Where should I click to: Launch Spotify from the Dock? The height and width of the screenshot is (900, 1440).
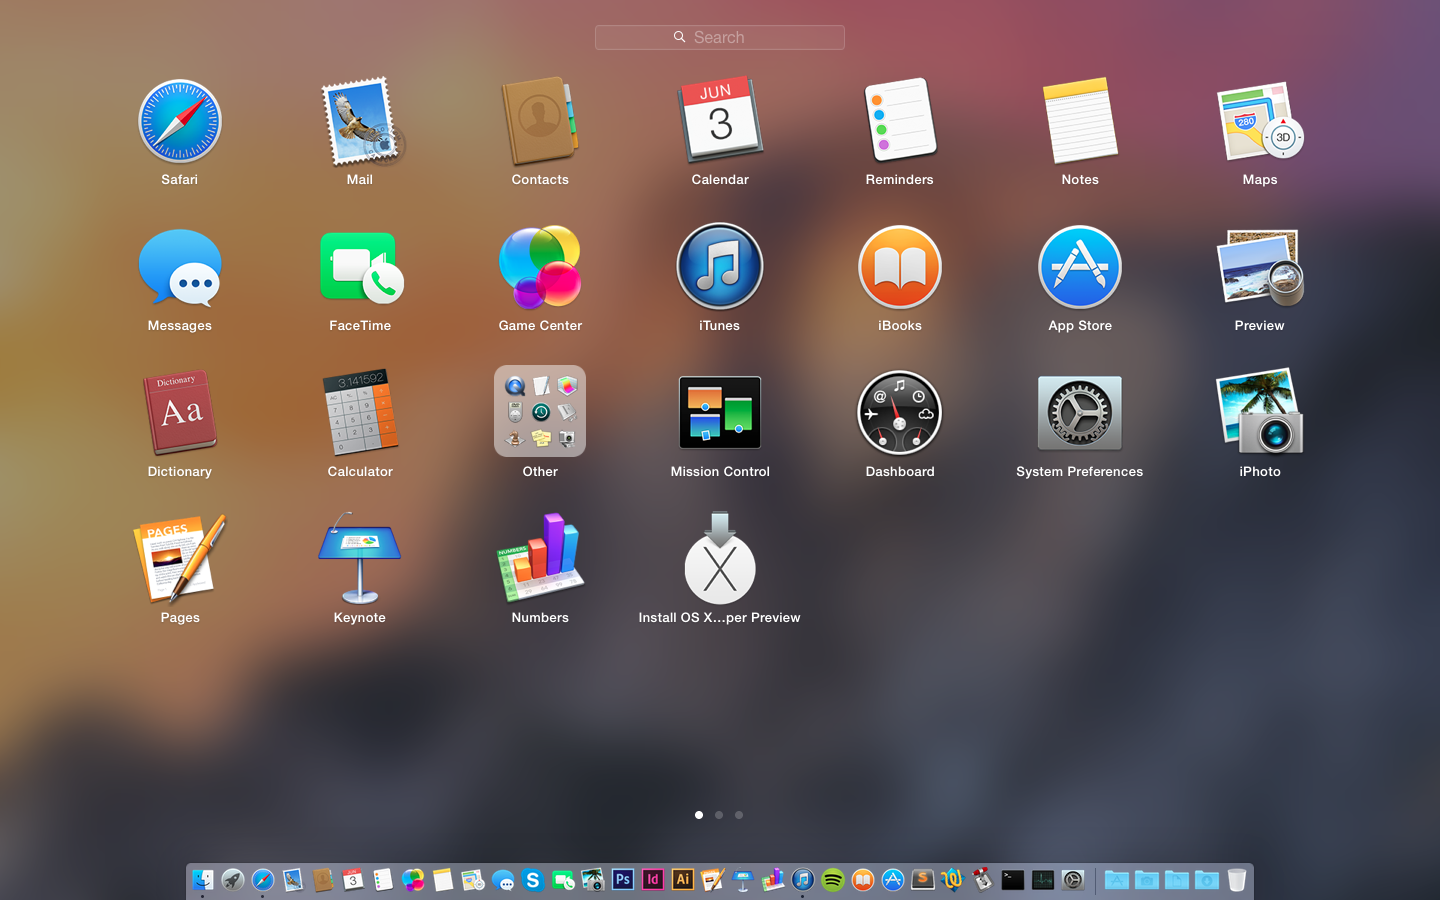click(x=833, y=880)
